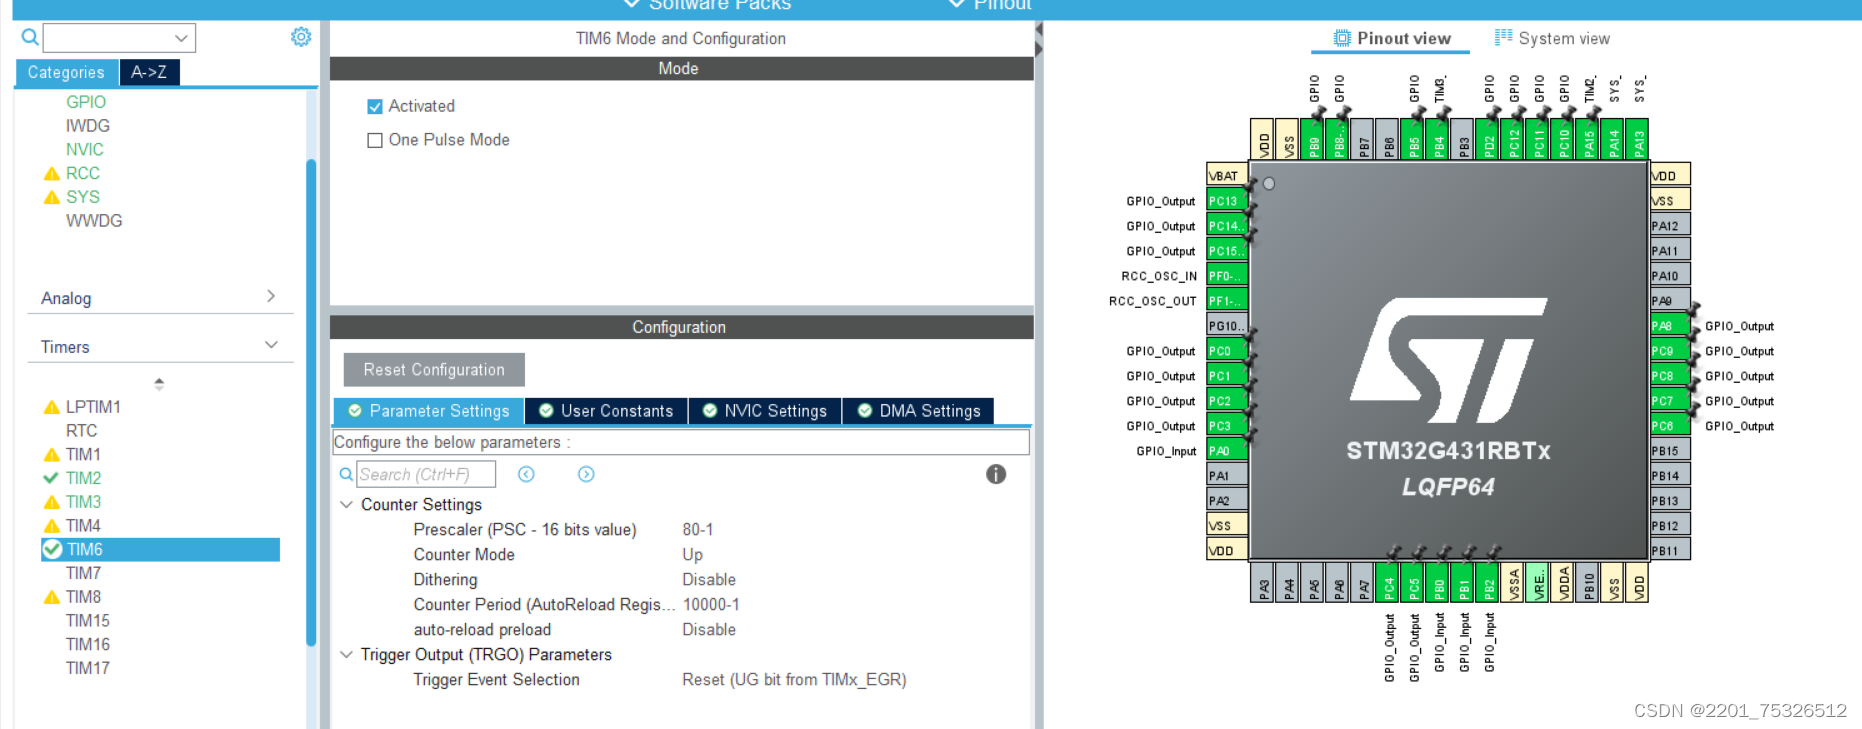Click the PC15 pin on the chip
Image resolution: width=1862 pixels, height=729 pixels.
point(1227,251)
